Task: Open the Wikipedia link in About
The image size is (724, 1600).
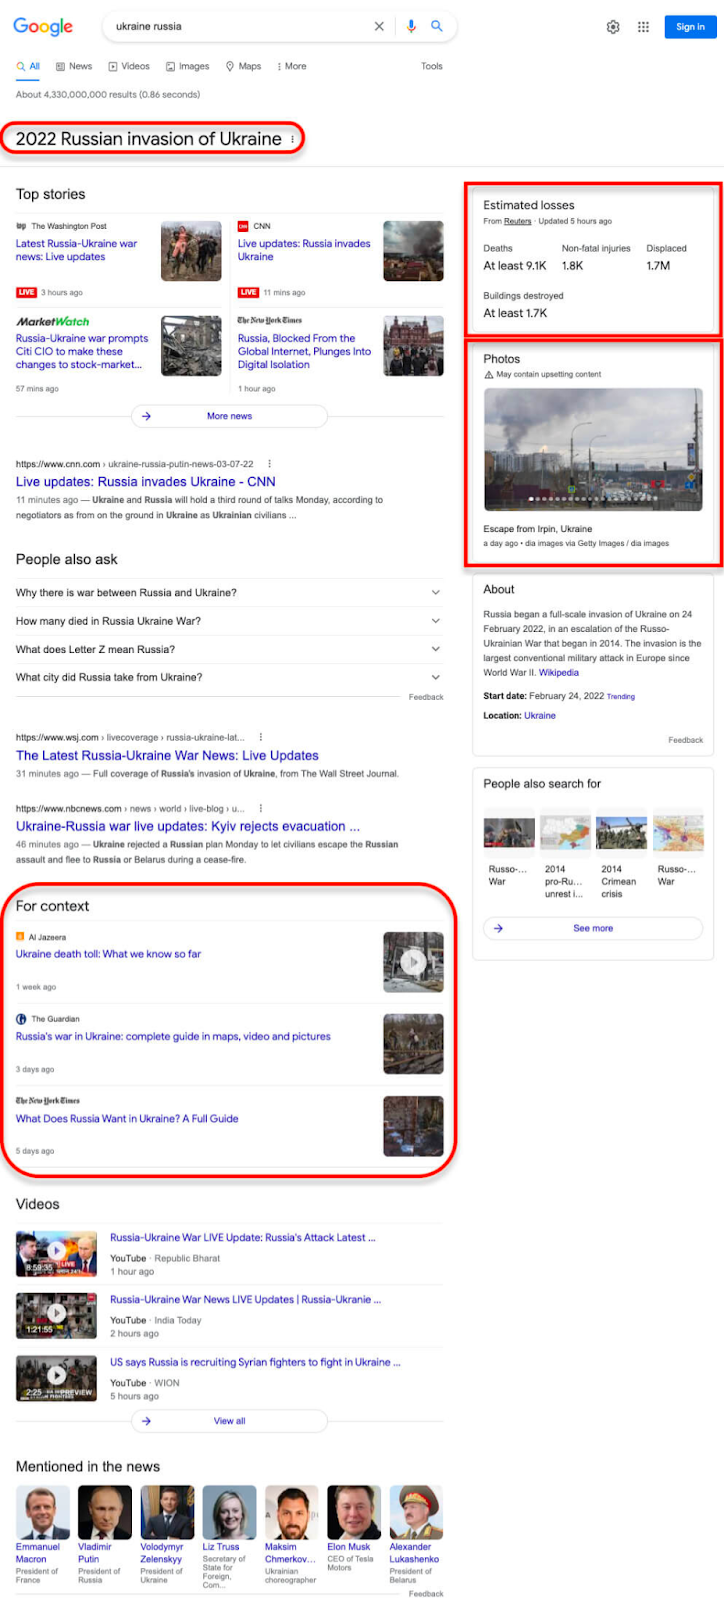Action: 559,673
